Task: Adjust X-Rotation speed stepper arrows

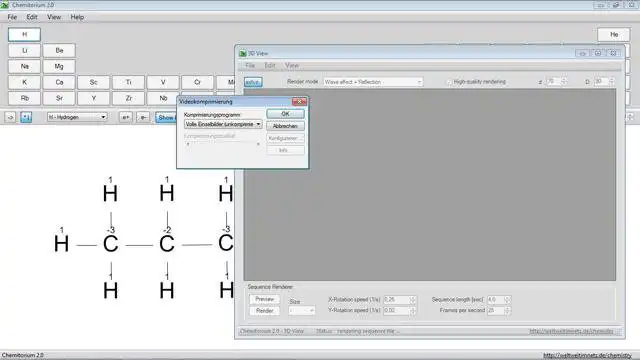Action: [413, 300]
